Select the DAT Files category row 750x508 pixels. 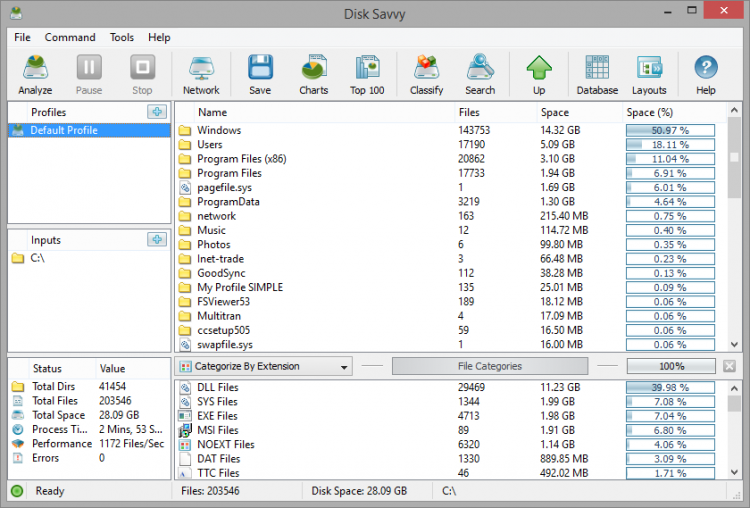coord(450,459)
